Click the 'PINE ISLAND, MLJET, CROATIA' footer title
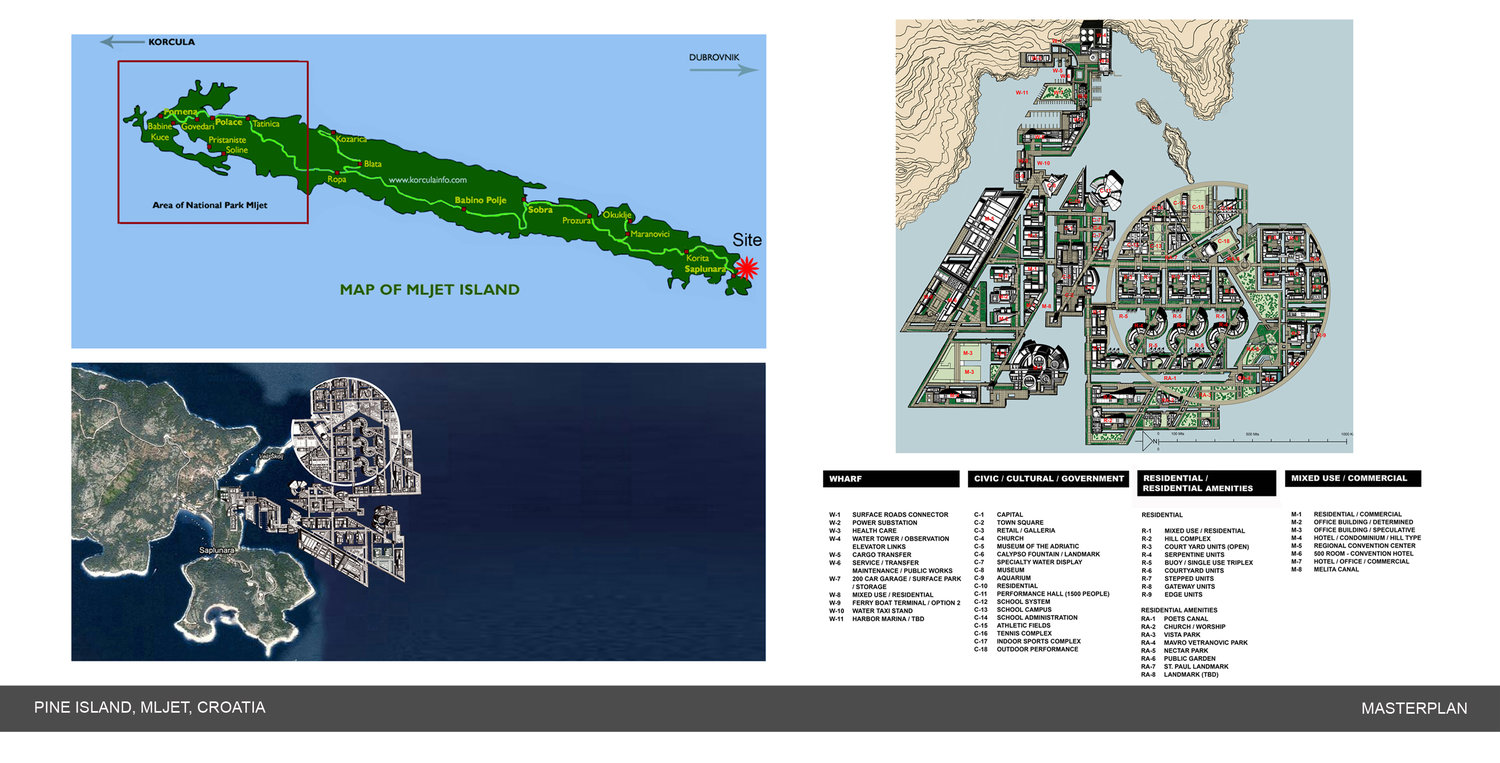Screen dimensions: 1500x763 coord(150,708)
